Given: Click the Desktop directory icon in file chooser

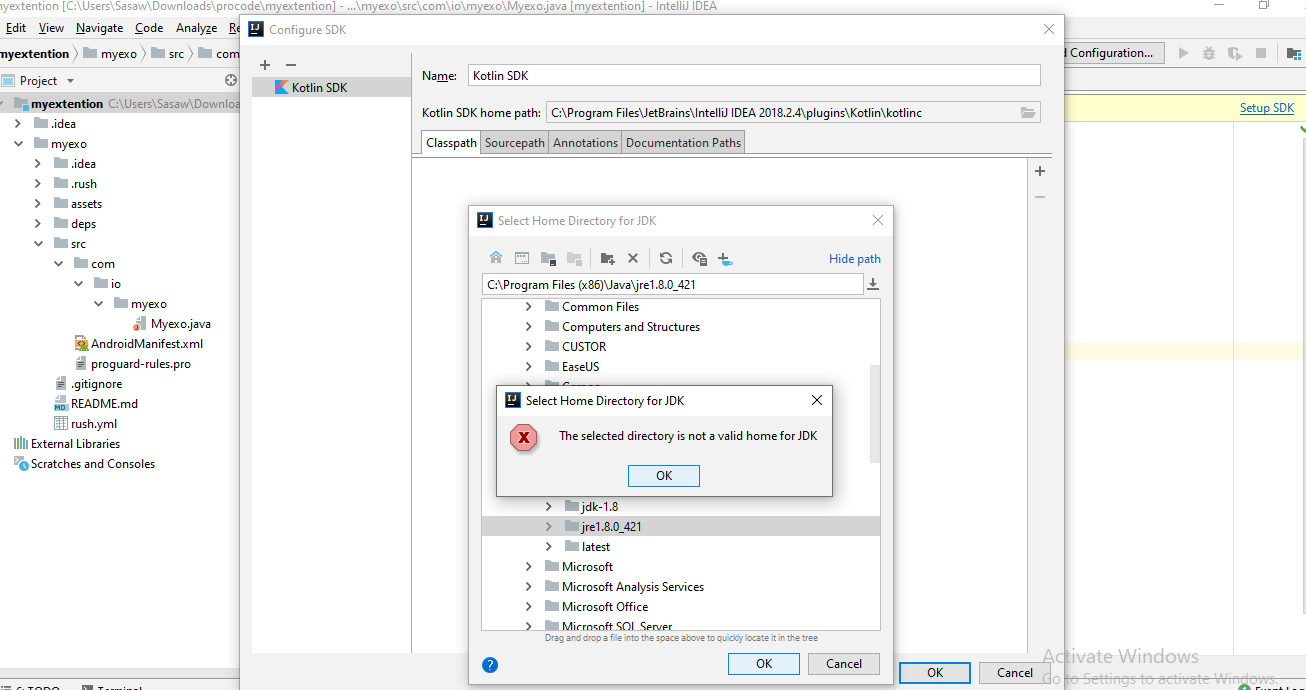Looking at the screenshot, I should 522,258.
